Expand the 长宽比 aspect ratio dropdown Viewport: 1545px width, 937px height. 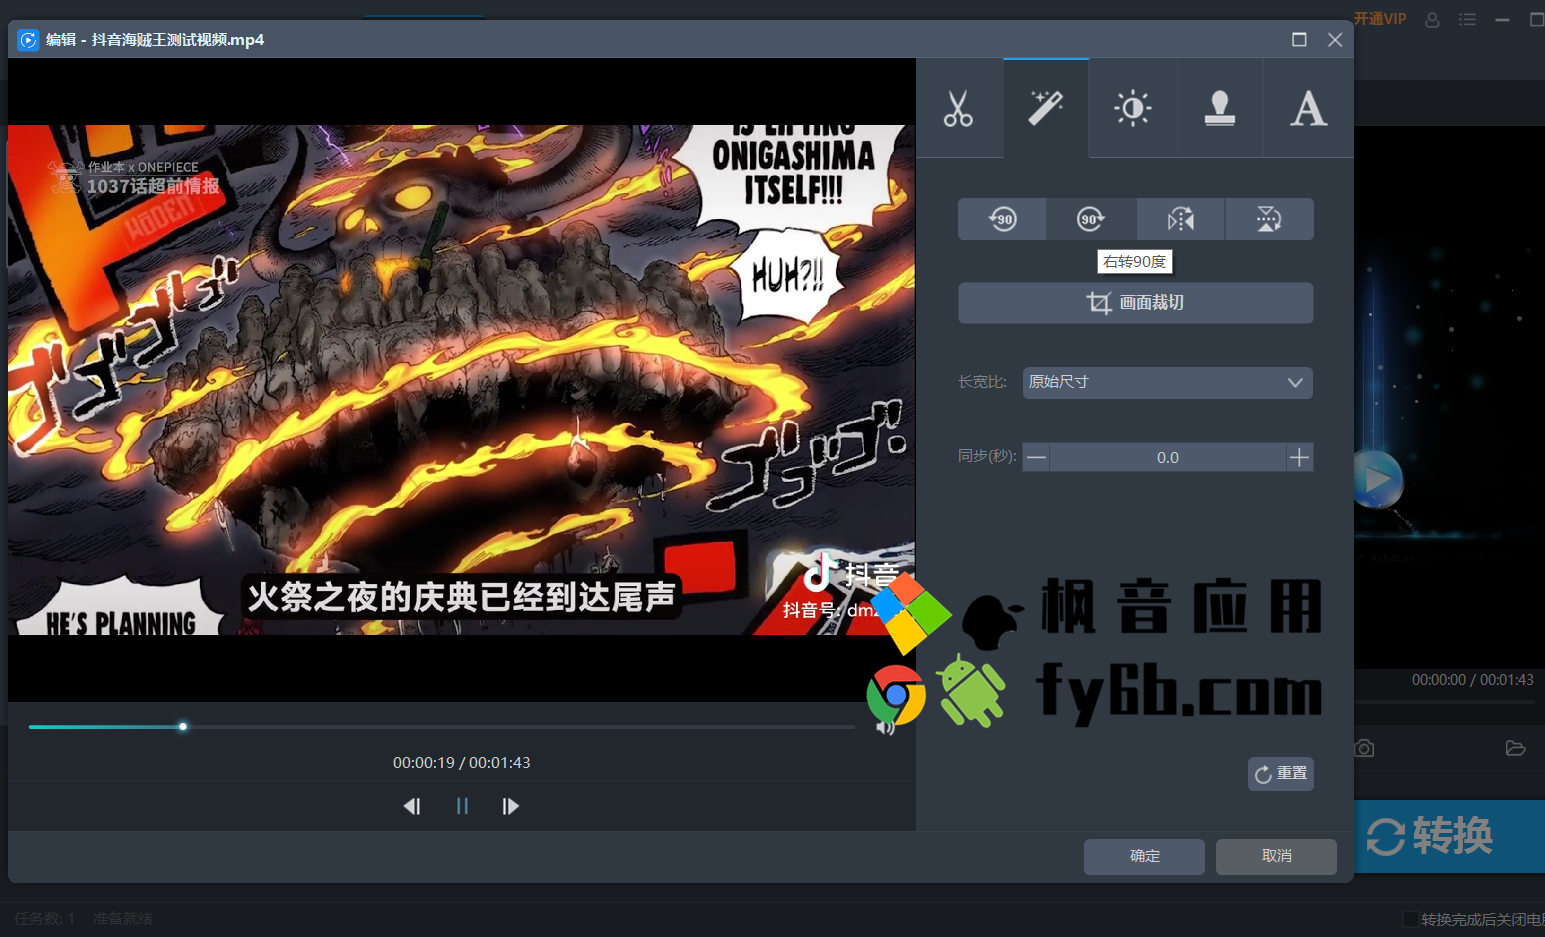(1168, 382)
